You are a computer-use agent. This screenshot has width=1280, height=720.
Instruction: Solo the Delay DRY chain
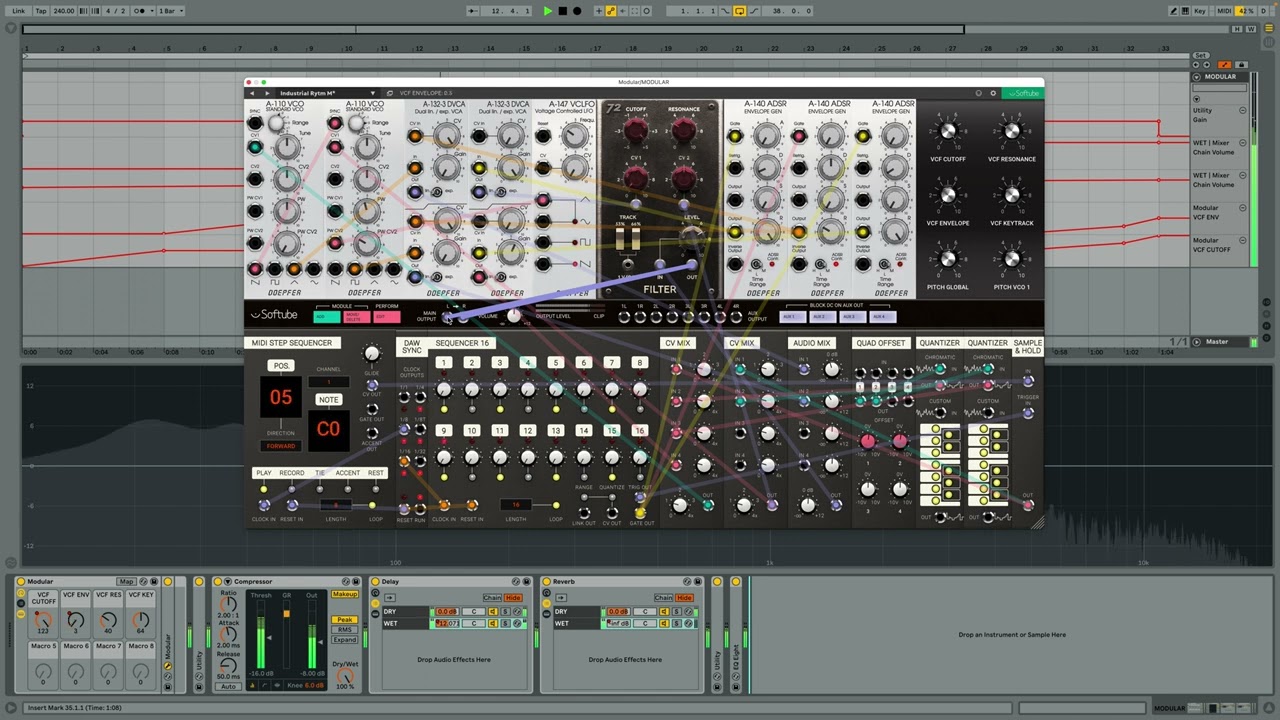point(507,611)
